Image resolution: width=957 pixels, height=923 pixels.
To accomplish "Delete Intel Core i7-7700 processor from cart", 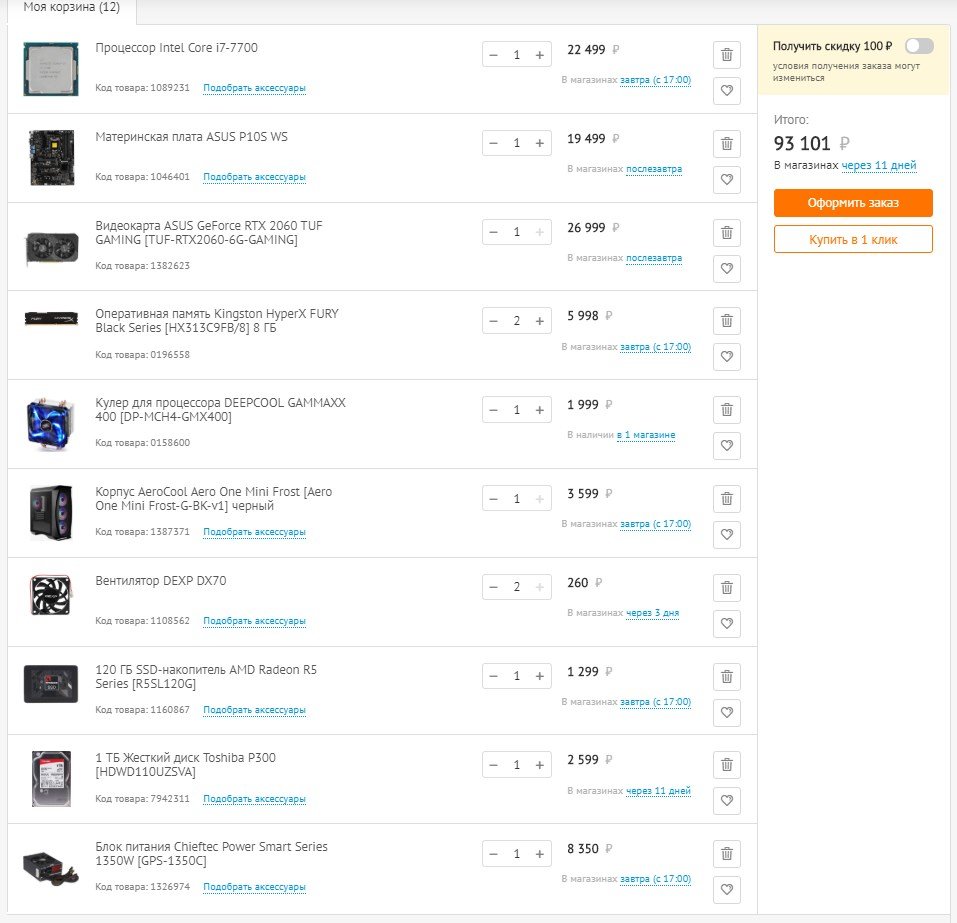I will coord(726,55).
